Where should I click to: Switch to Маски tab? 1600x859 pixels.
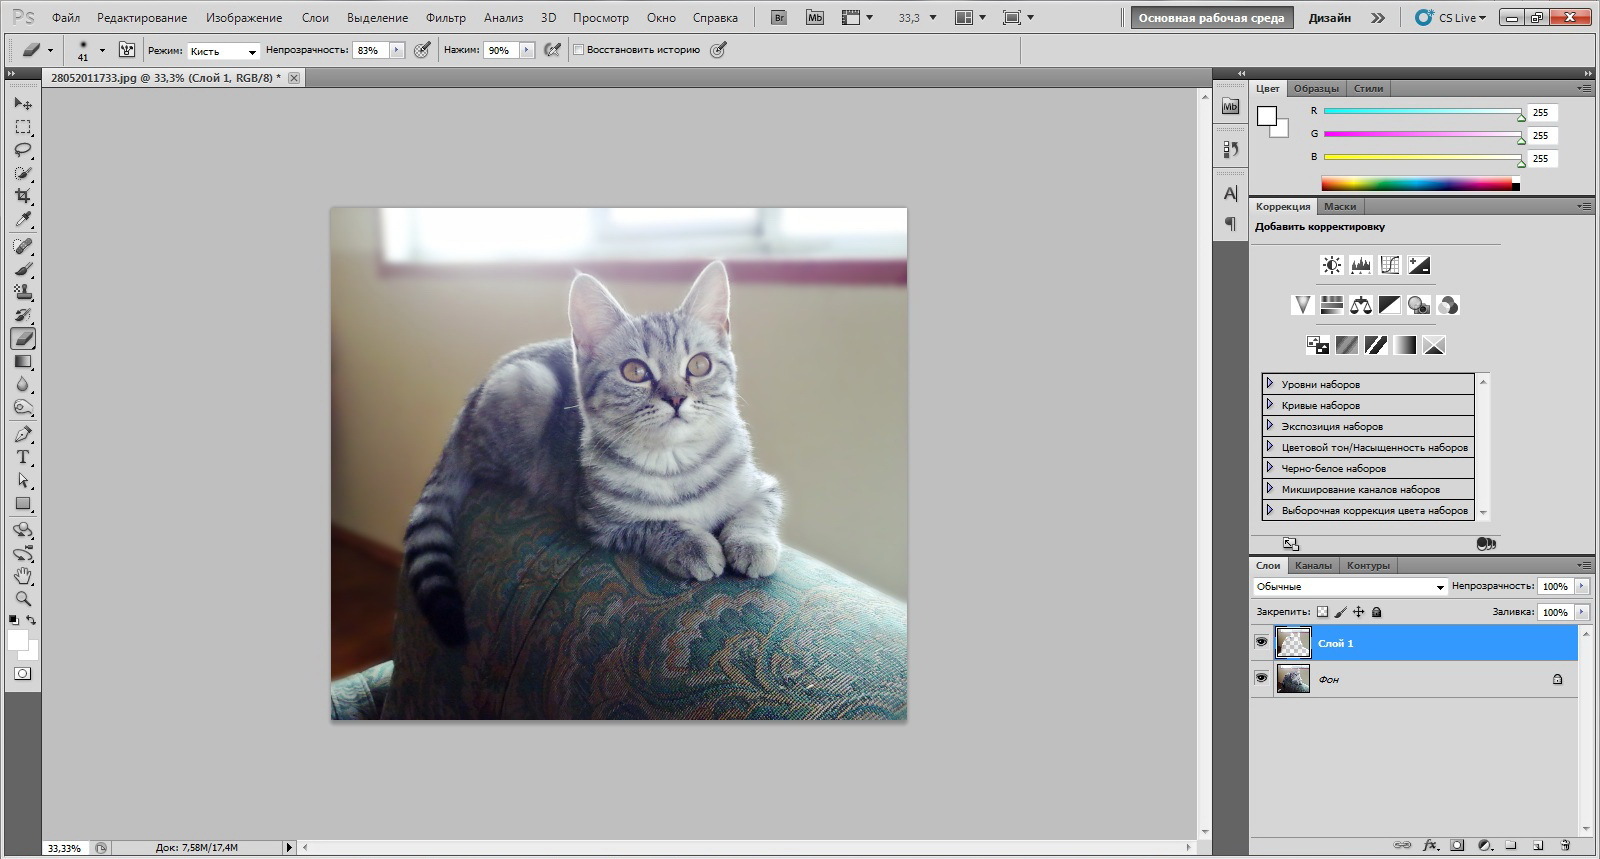point(1340,207)
